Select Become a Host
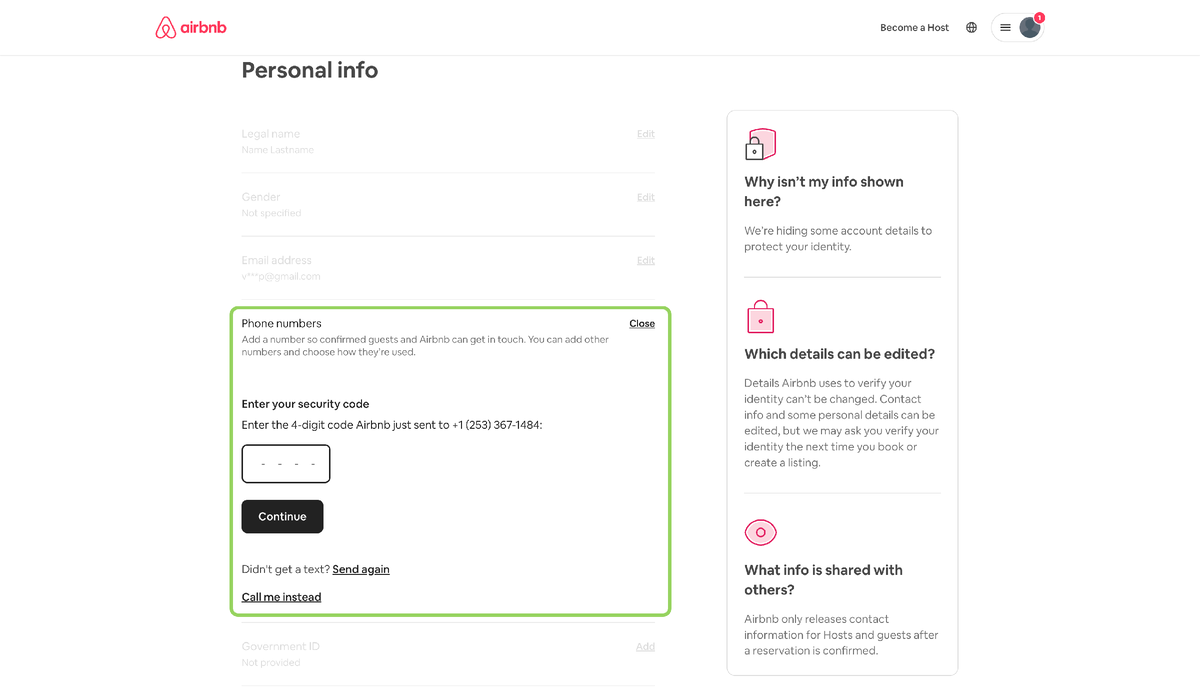Image resolution: width=1200 pixels, height=695 pixels. pos(914,27)
